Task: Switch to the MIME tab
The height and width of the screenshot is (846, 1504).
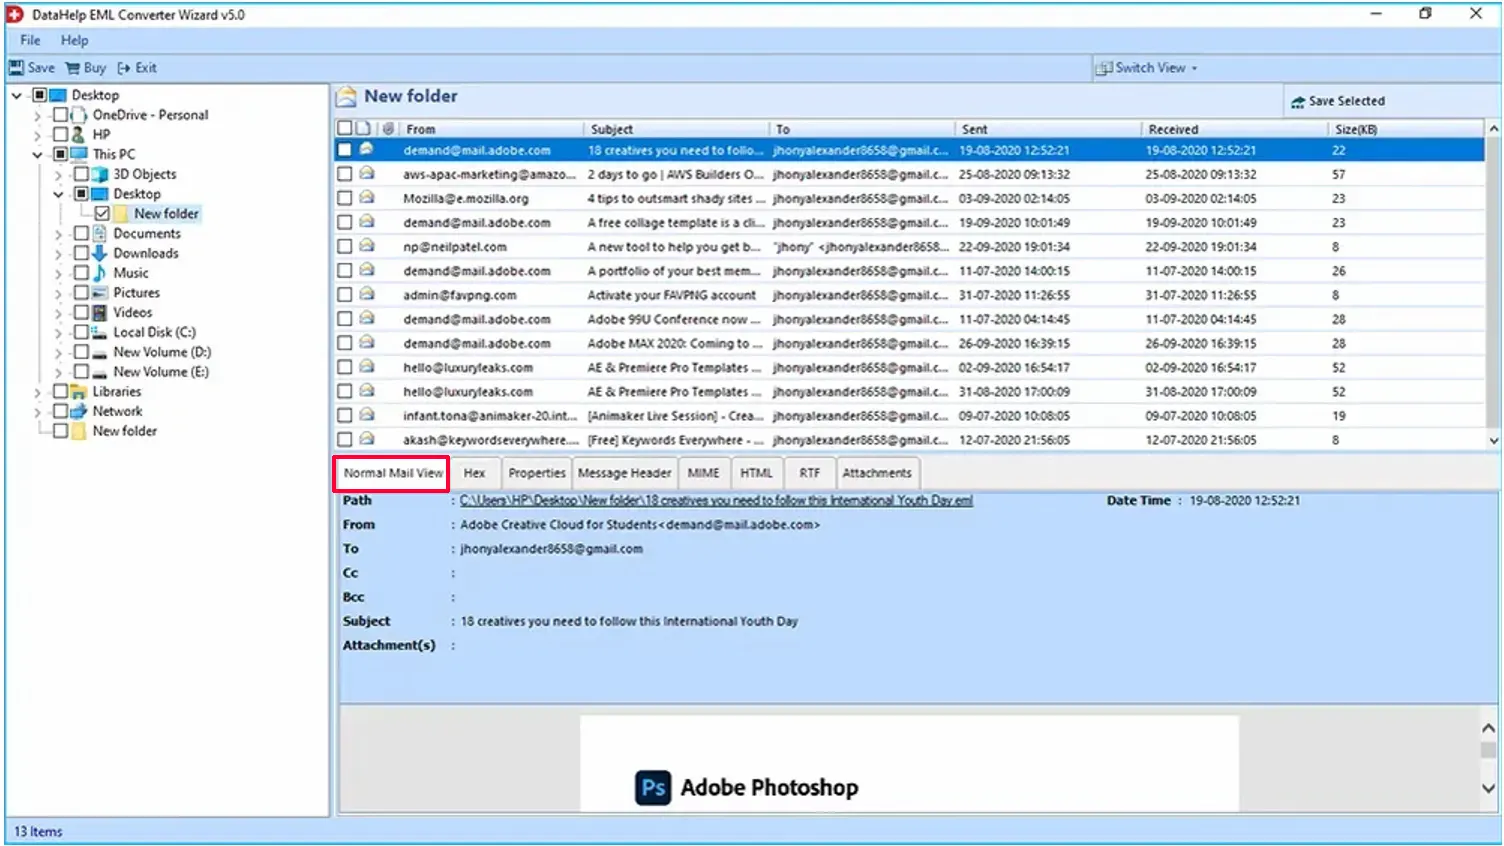Action: [x=703, y=473]
